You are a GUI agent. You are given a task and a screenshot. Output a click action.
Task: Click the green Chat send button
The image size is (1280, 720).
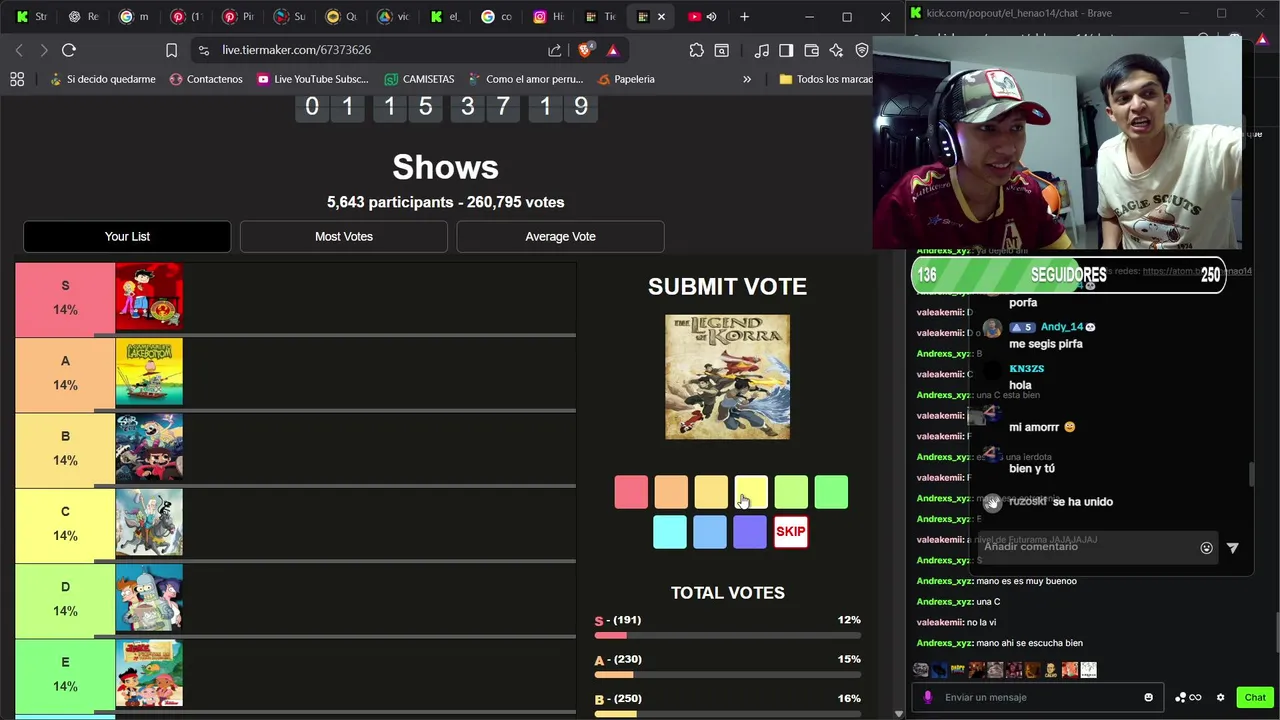(x=1255, y=697)
